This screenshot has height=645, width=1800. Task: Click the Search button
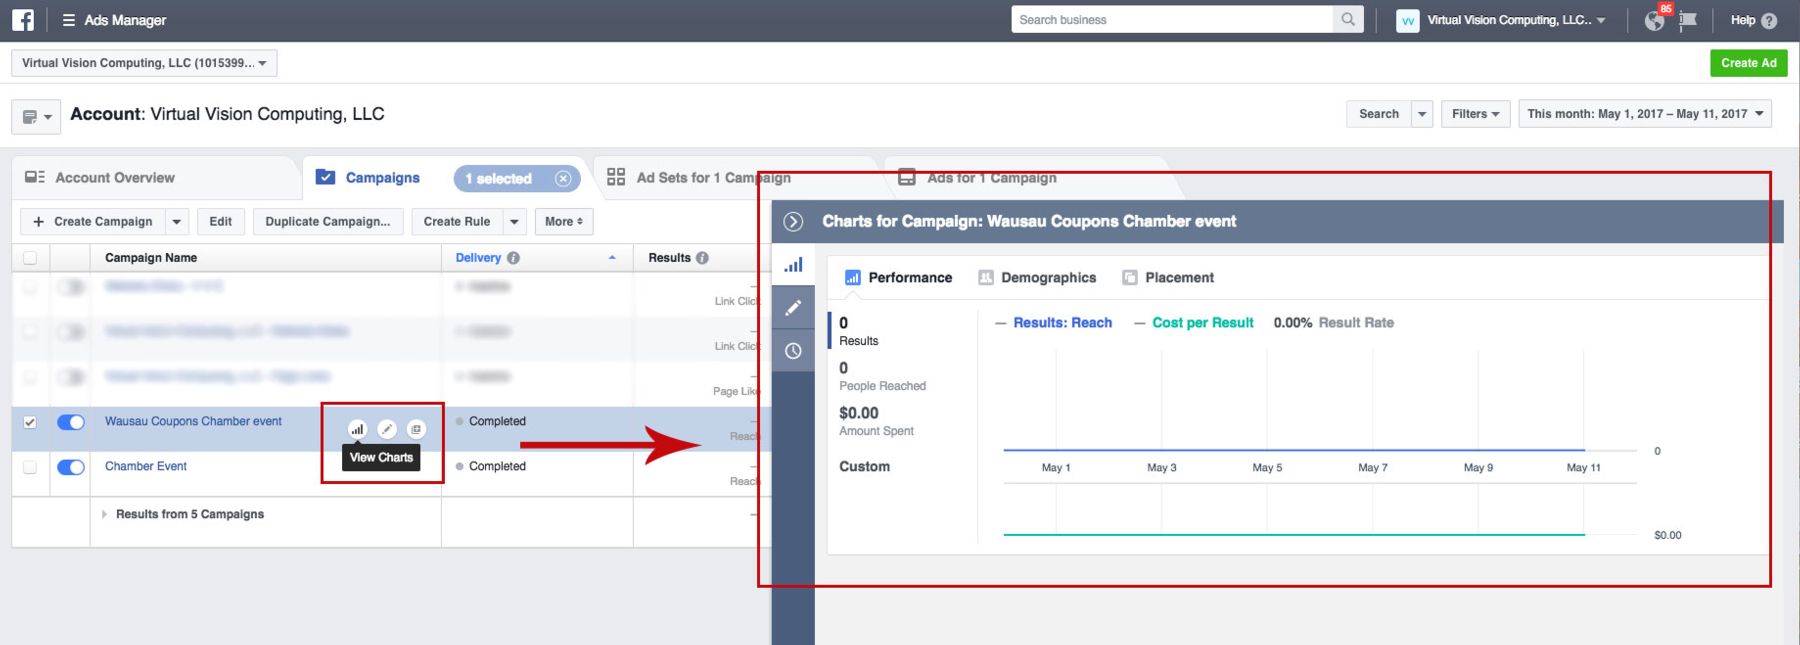coord(1379,114)
